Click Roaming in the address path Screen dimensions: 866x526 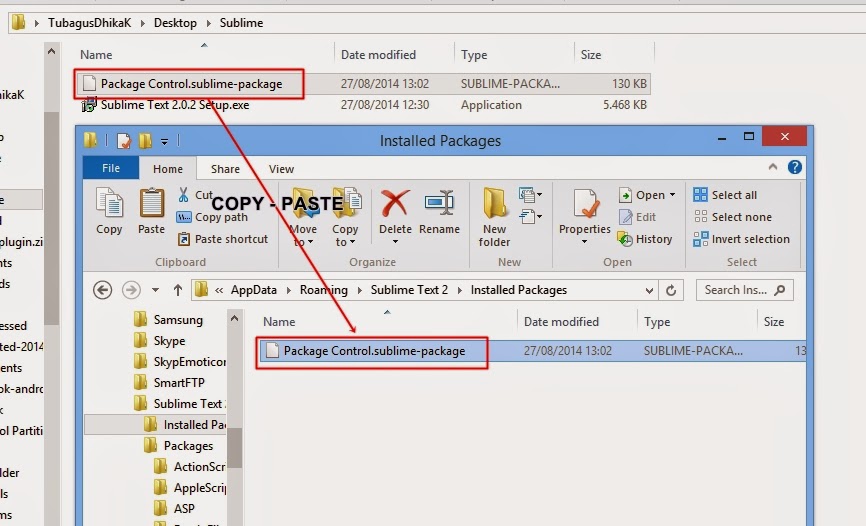pos(324,290)
